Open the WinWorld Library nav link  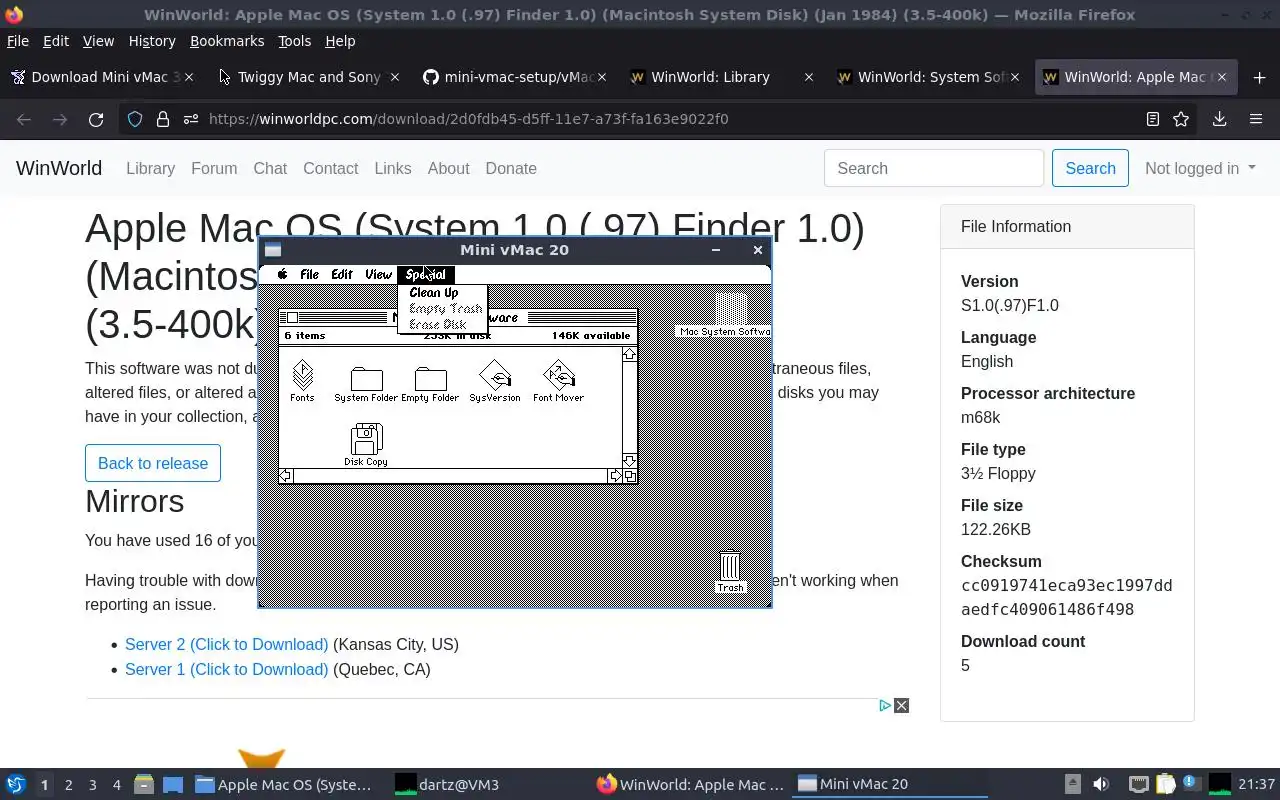coord(150,168)
